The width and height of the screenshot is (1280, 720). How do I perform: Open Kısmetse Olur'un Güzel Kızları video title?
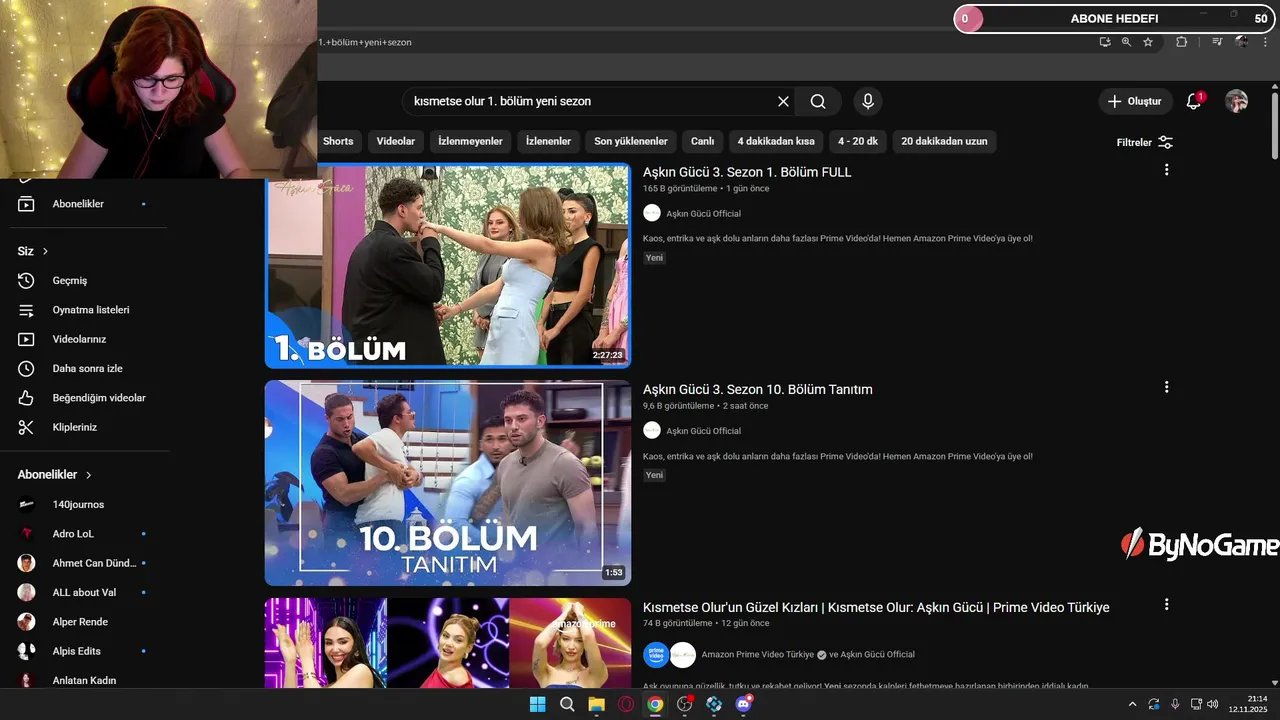876,607
